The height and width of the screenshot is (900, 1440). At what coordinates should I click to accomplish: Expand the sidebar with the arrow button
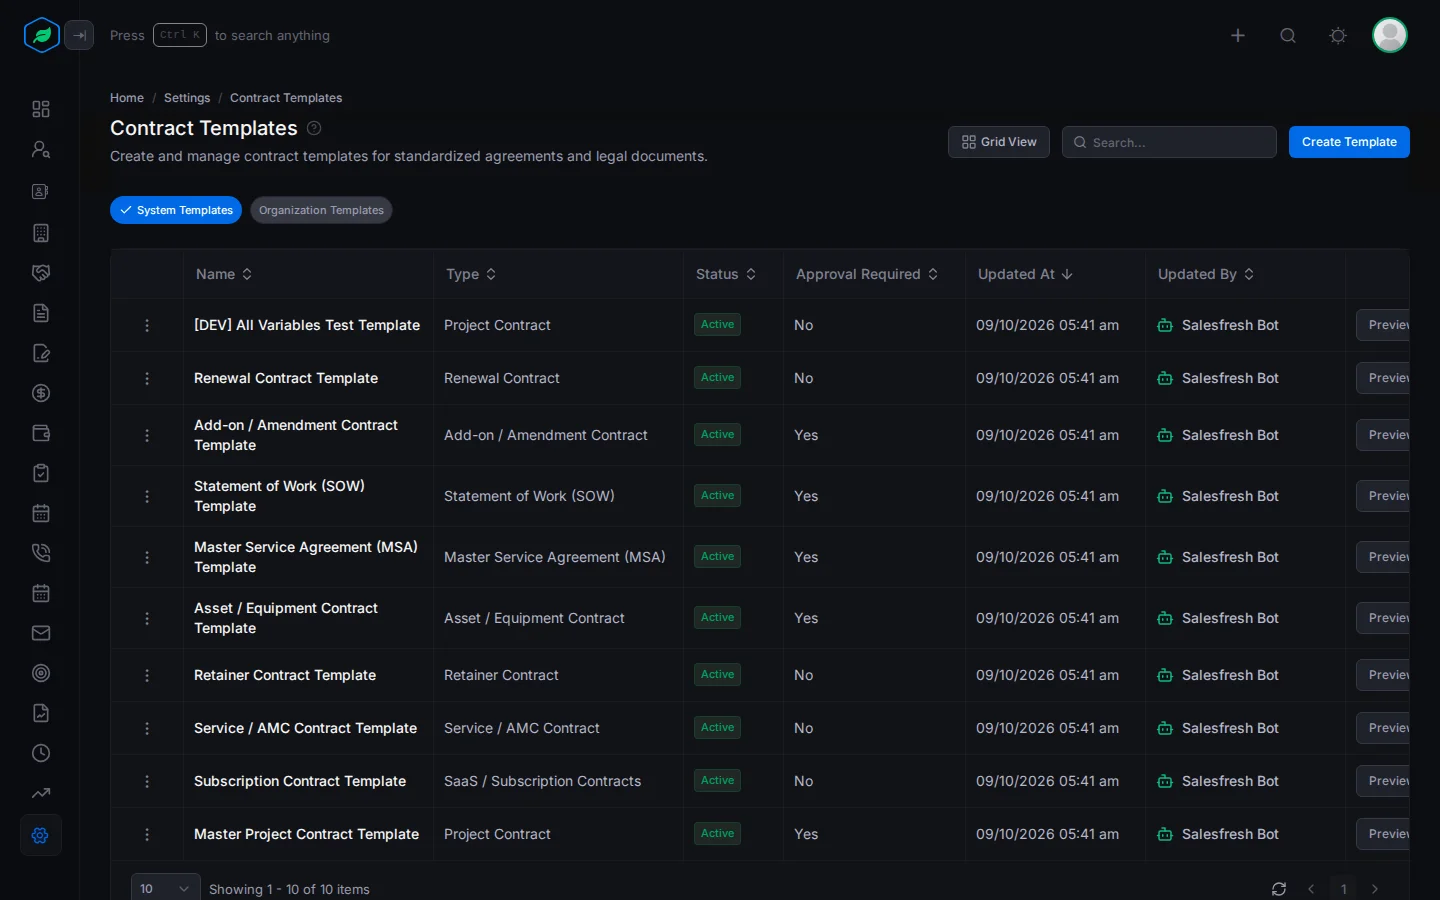79,35
